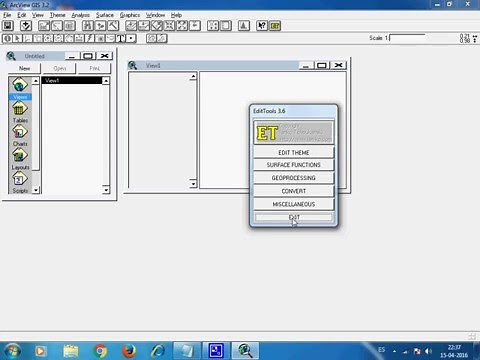
Task: Click New in the project window
Action: [x=24, y=68]
